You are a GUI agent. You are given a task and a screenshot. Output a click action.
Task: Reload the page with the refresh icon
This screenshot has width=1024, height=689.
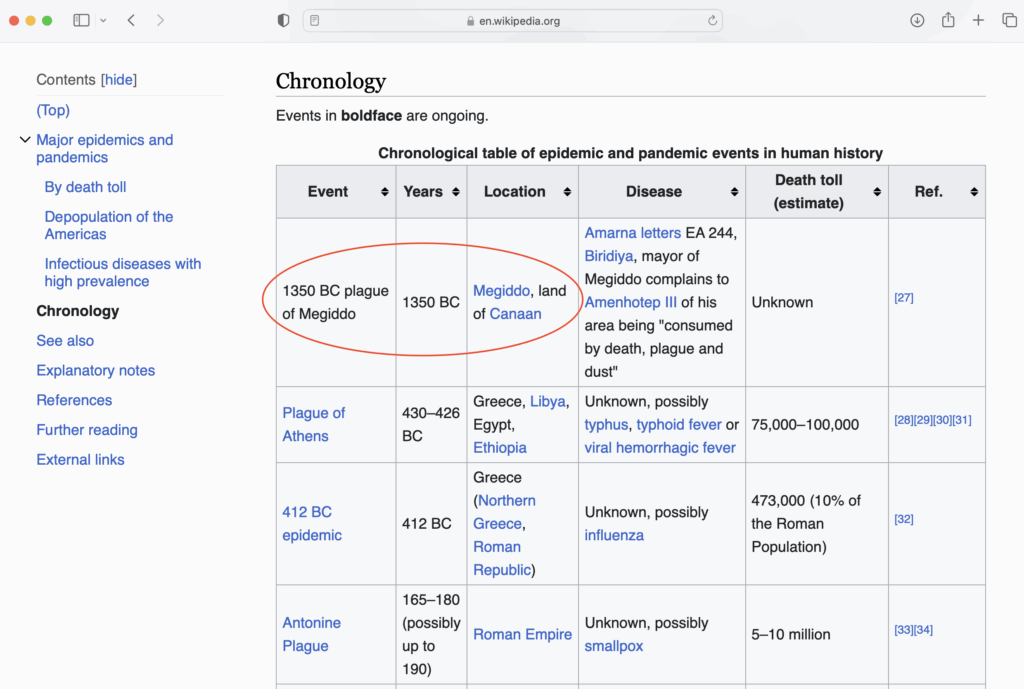click(712, 21)
